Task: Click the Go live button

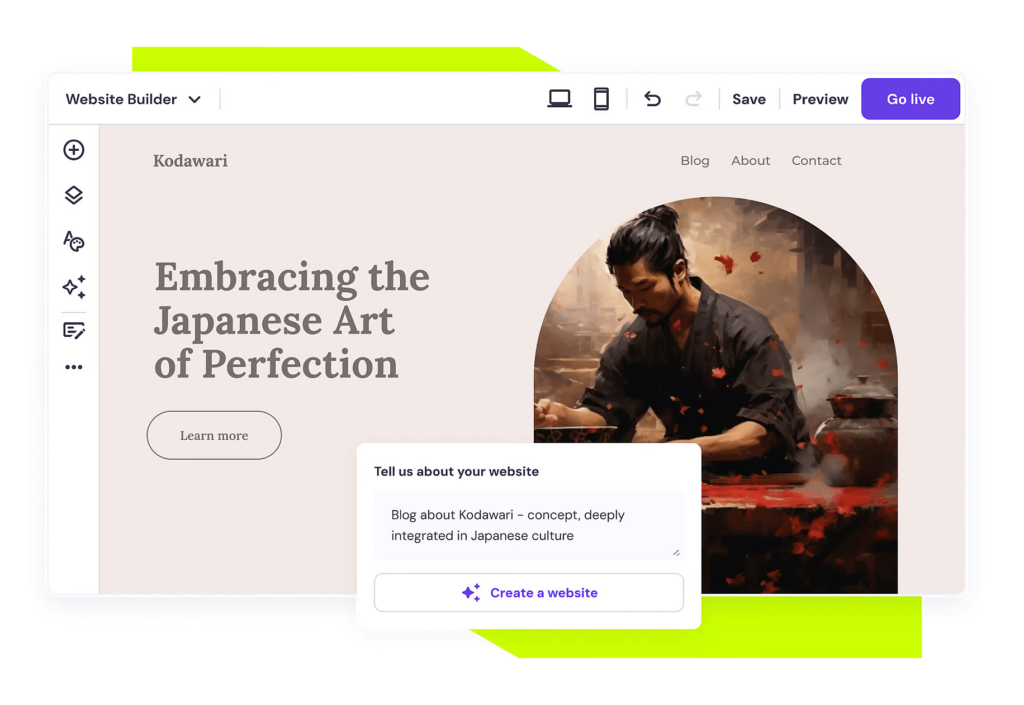Action: (910, 98)
